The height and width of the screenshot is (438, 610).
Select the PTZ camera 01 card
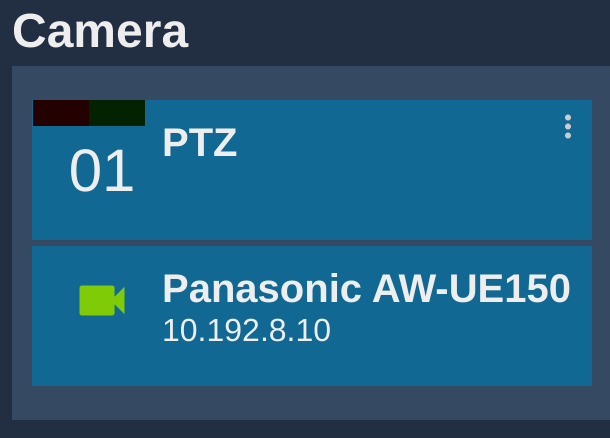point(312,170)
